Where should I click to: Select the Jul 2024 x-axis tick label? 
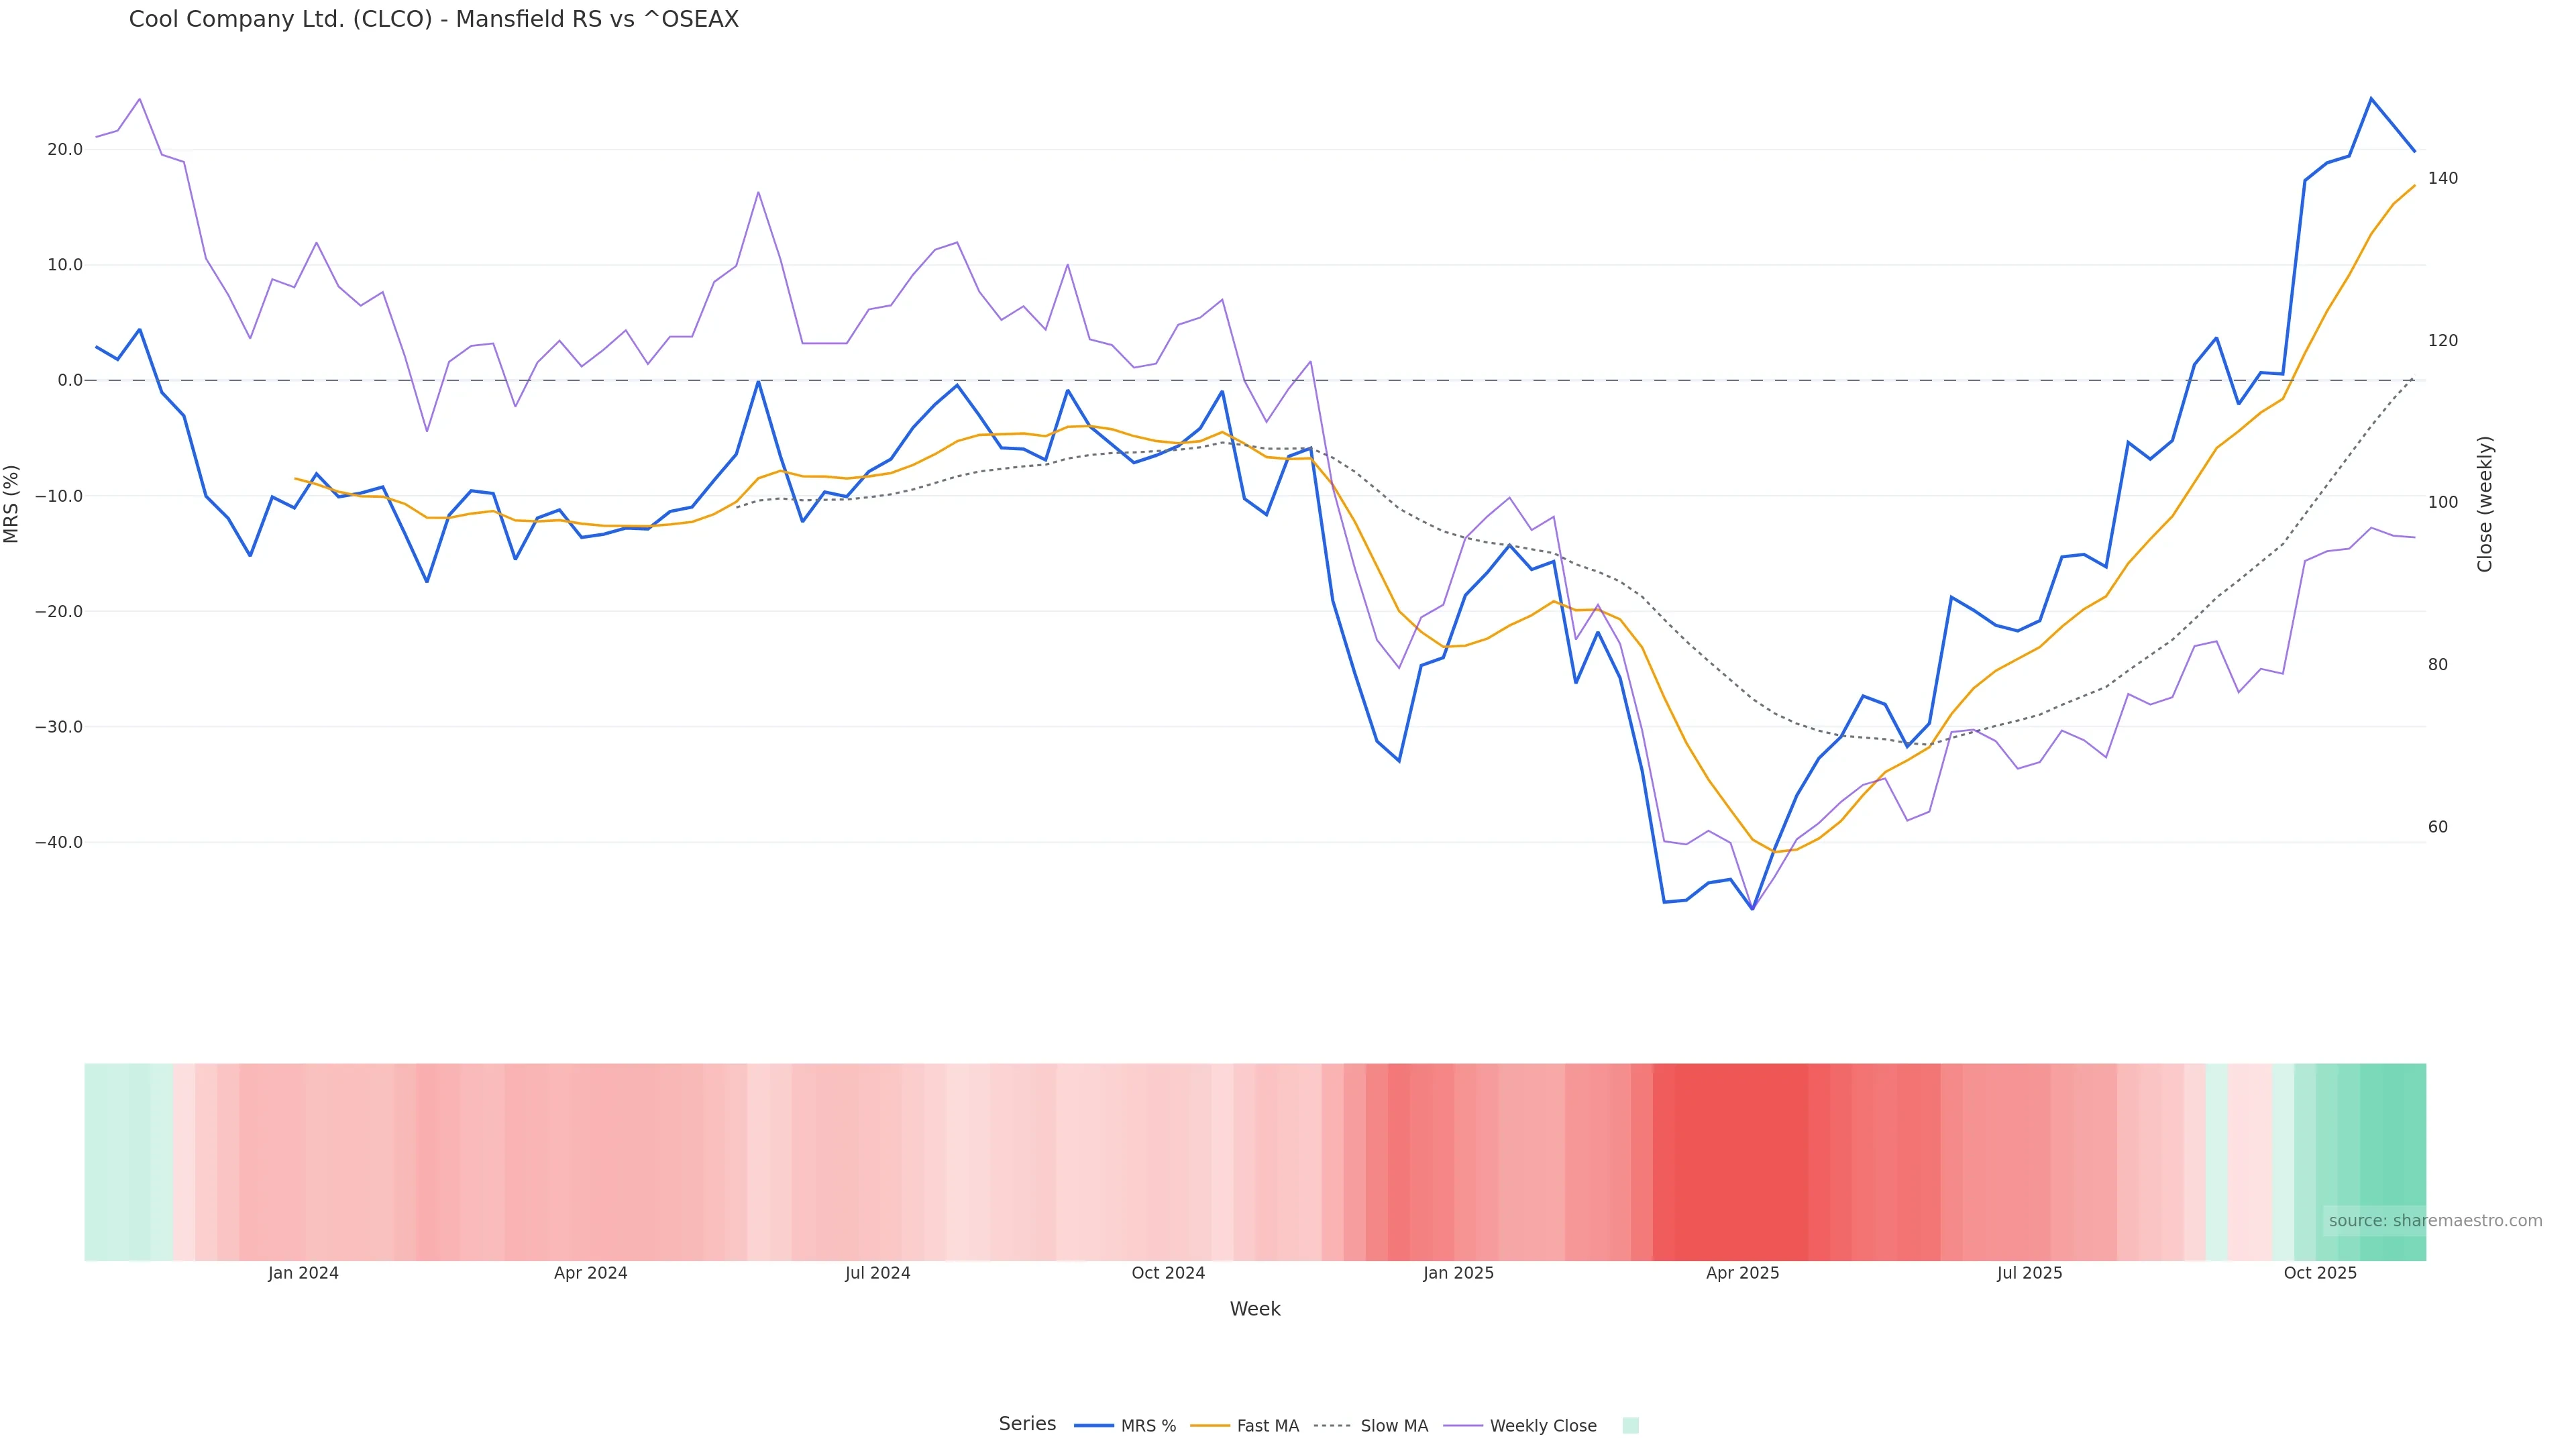878,1274
